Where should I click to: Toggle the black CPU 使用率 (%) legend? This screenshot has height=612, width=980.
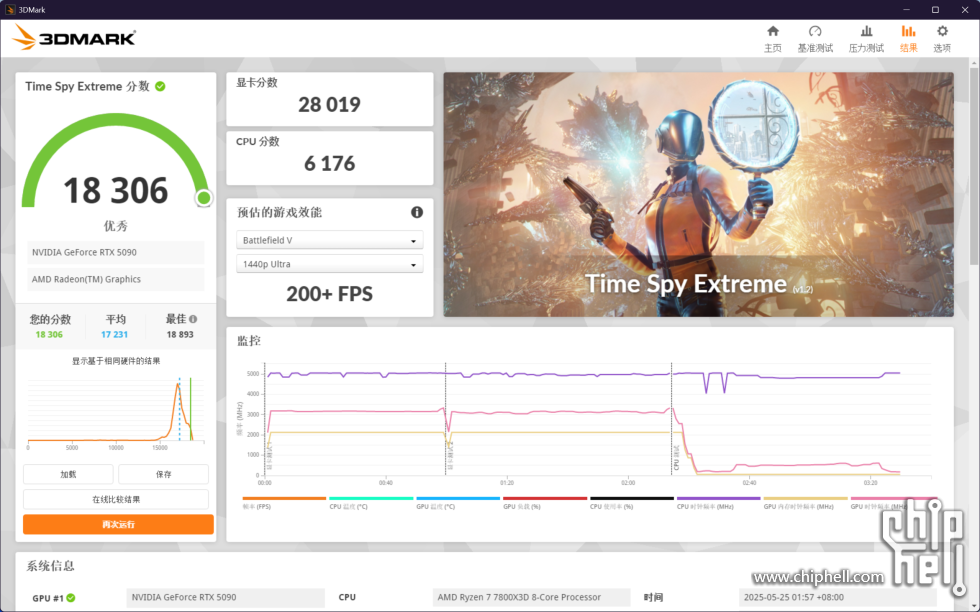pos(631,498)
